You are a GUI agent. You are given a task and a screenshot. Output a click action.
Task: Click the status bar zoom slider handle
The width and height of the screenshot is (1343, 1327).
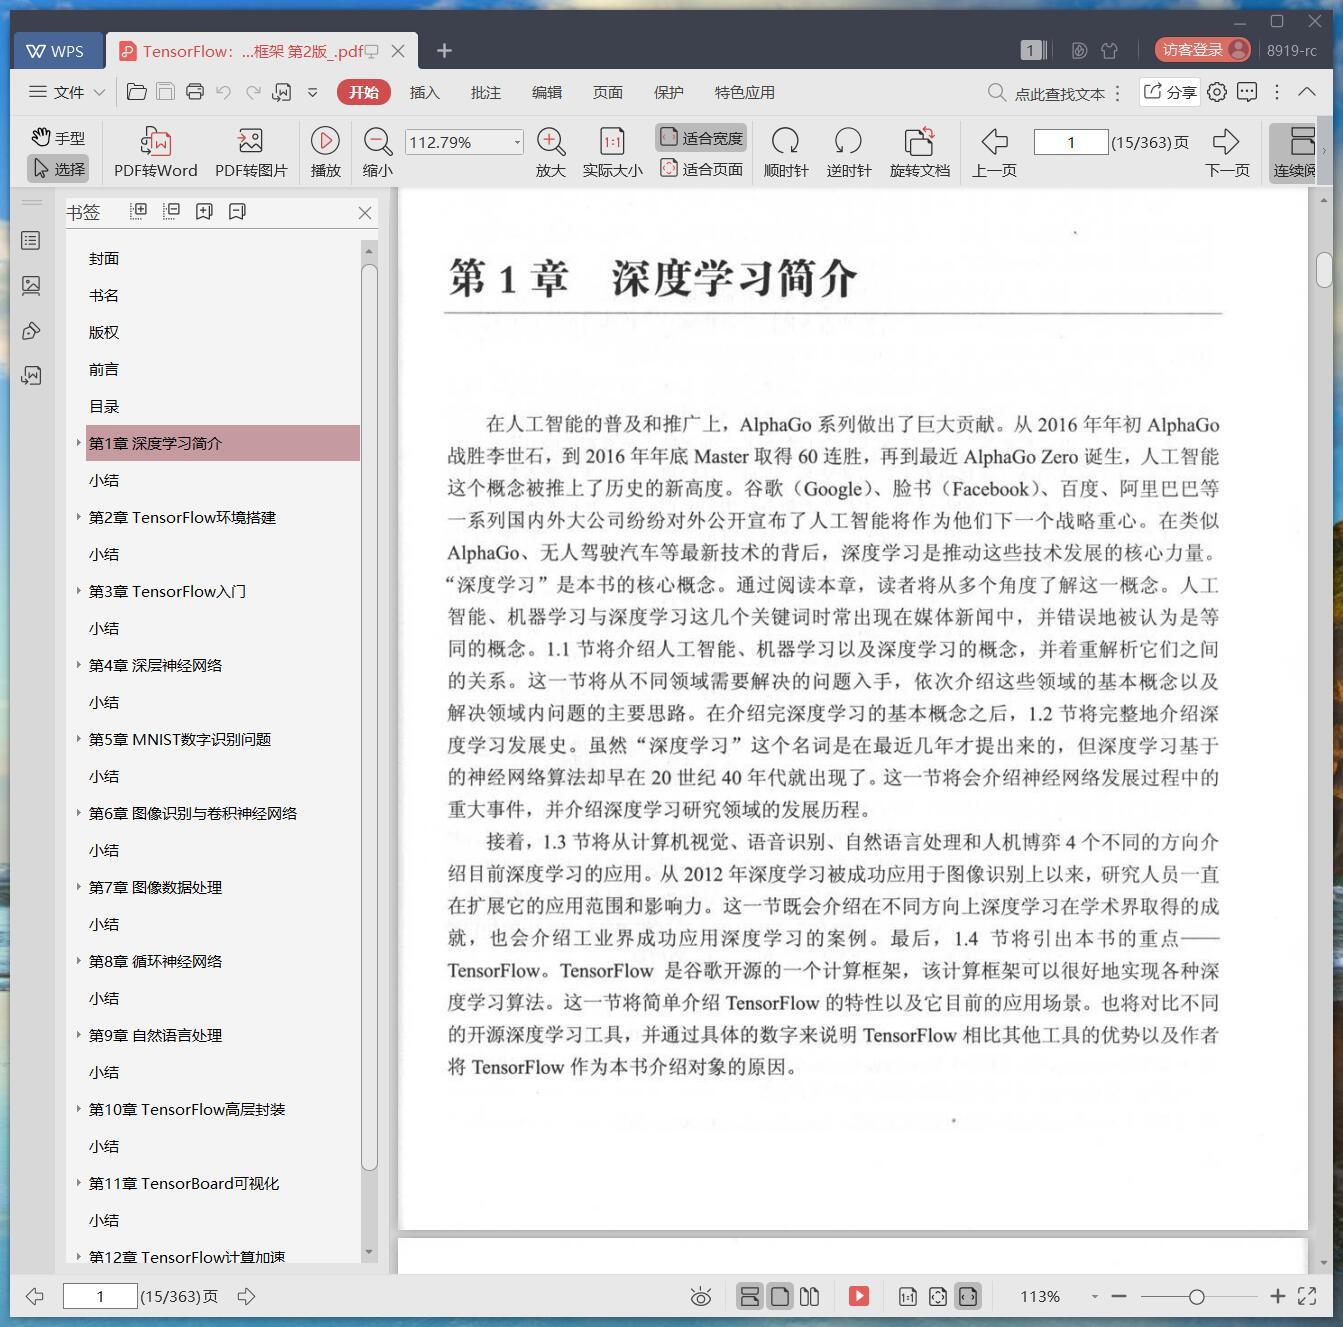point(1196,1297)
